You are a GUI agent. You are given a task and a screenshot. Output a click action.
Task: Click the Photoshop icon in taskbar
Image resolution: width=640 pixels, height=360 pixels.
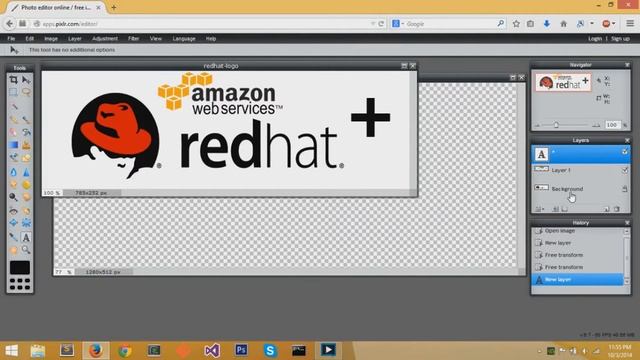click(241, 350)
